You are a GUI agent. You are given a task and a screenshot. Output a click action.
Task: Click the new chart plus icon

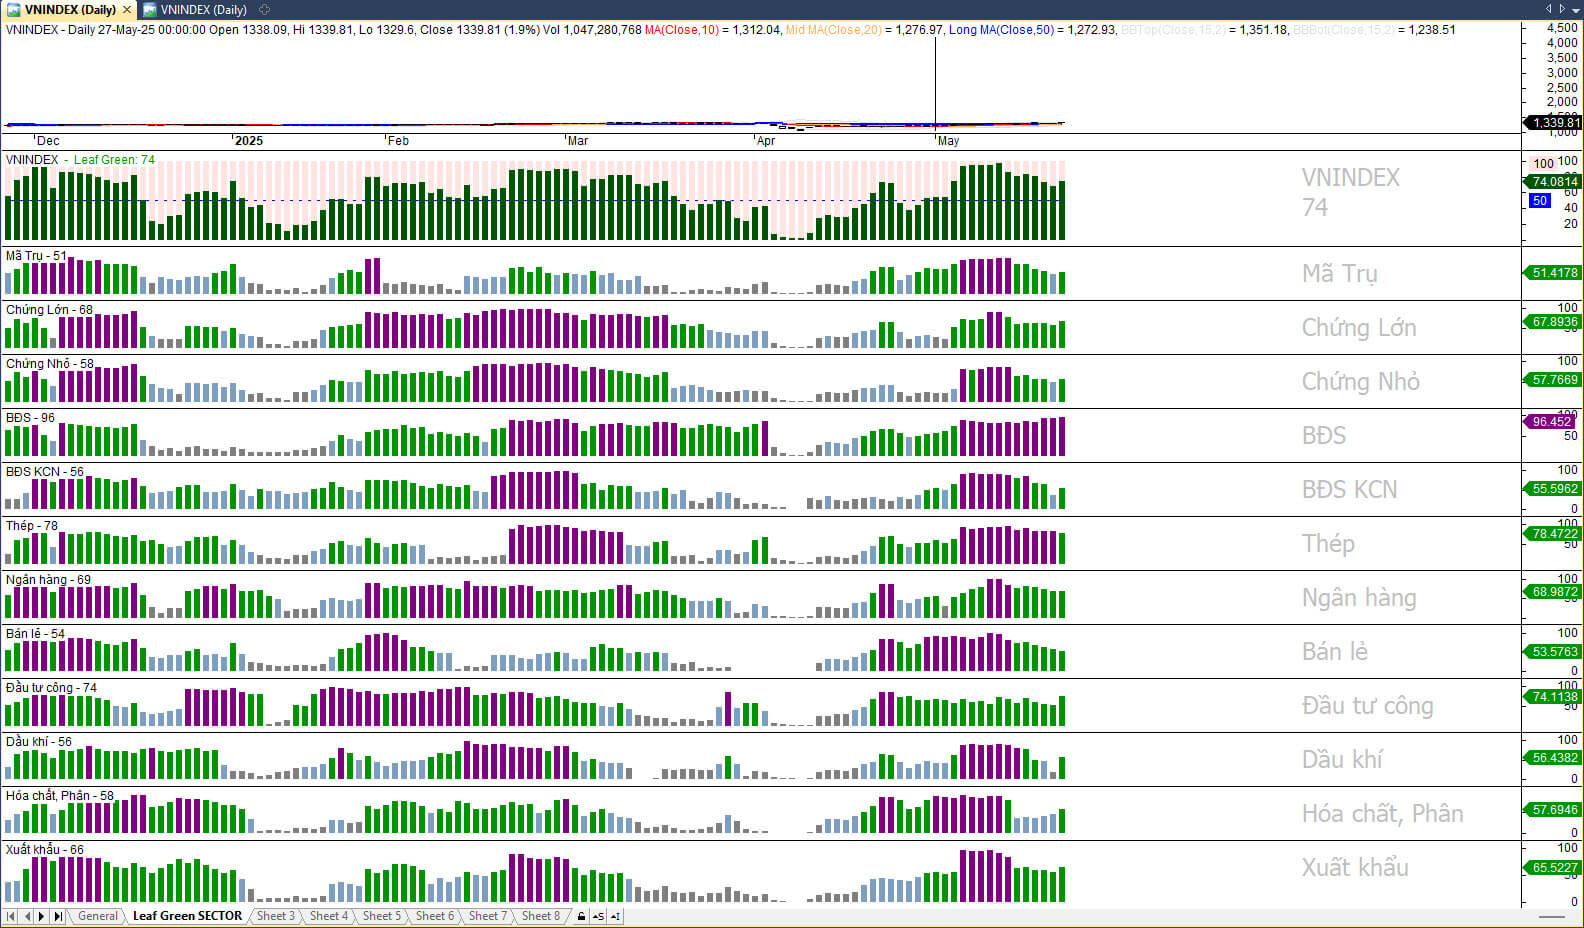[264, 10]
